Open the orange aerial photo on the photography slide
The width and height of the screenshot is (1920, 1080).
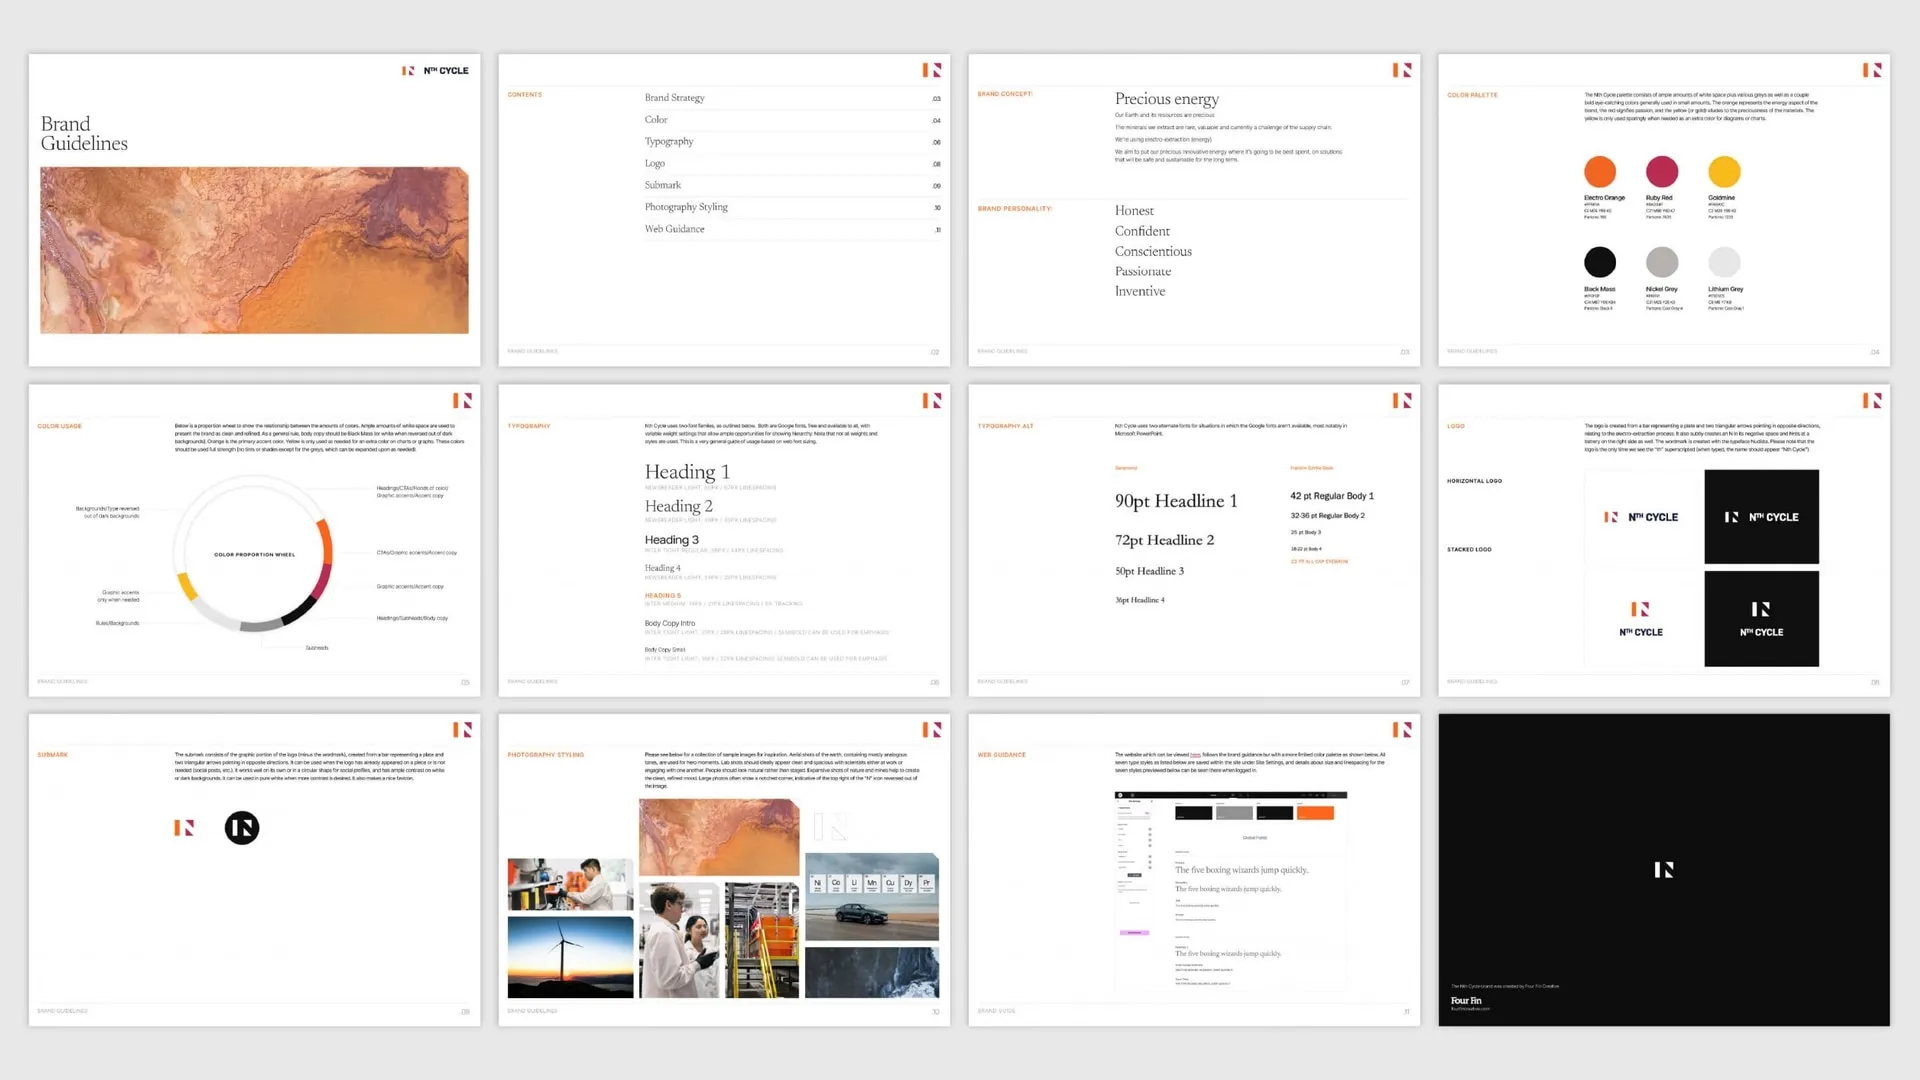coord(719,837)
